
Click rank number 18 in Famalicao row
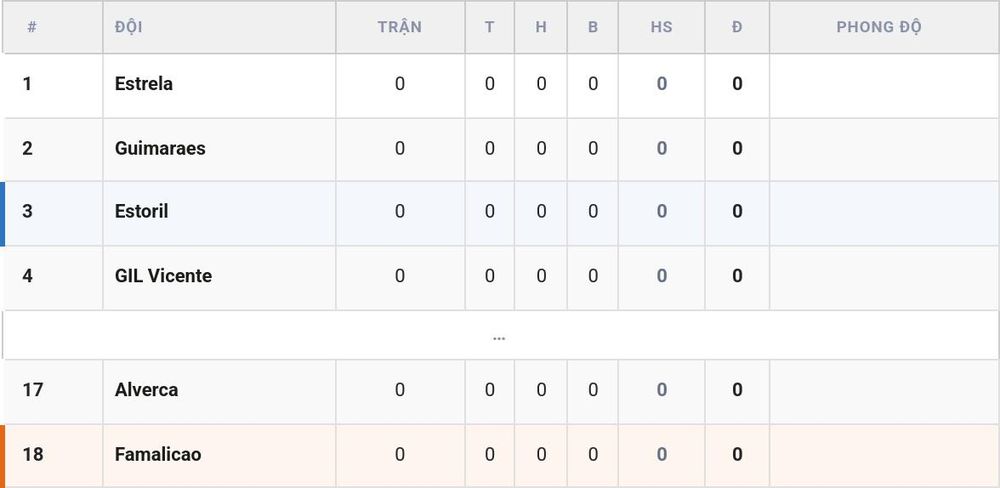point(33,454)
